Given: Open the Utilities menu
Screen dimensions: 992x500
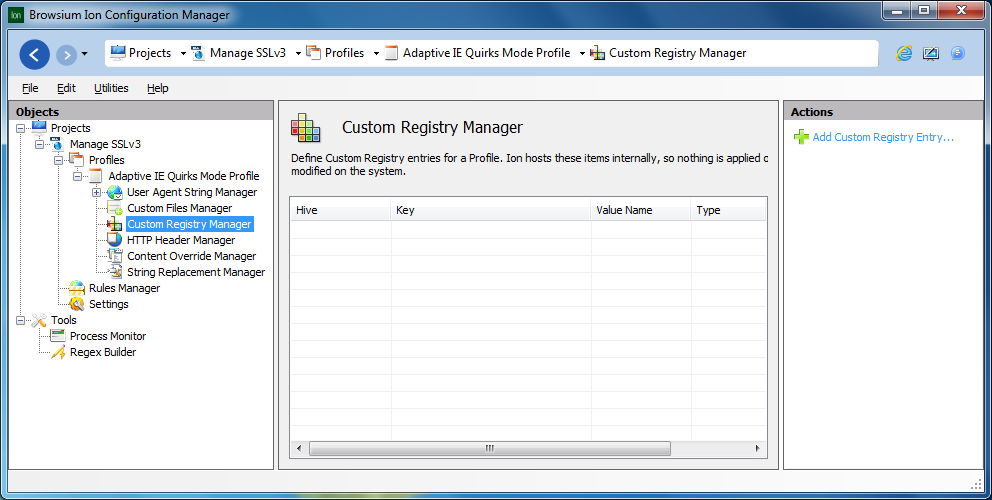Looking at the screenshot, I should pyautogui.click(x=111, y=88).
